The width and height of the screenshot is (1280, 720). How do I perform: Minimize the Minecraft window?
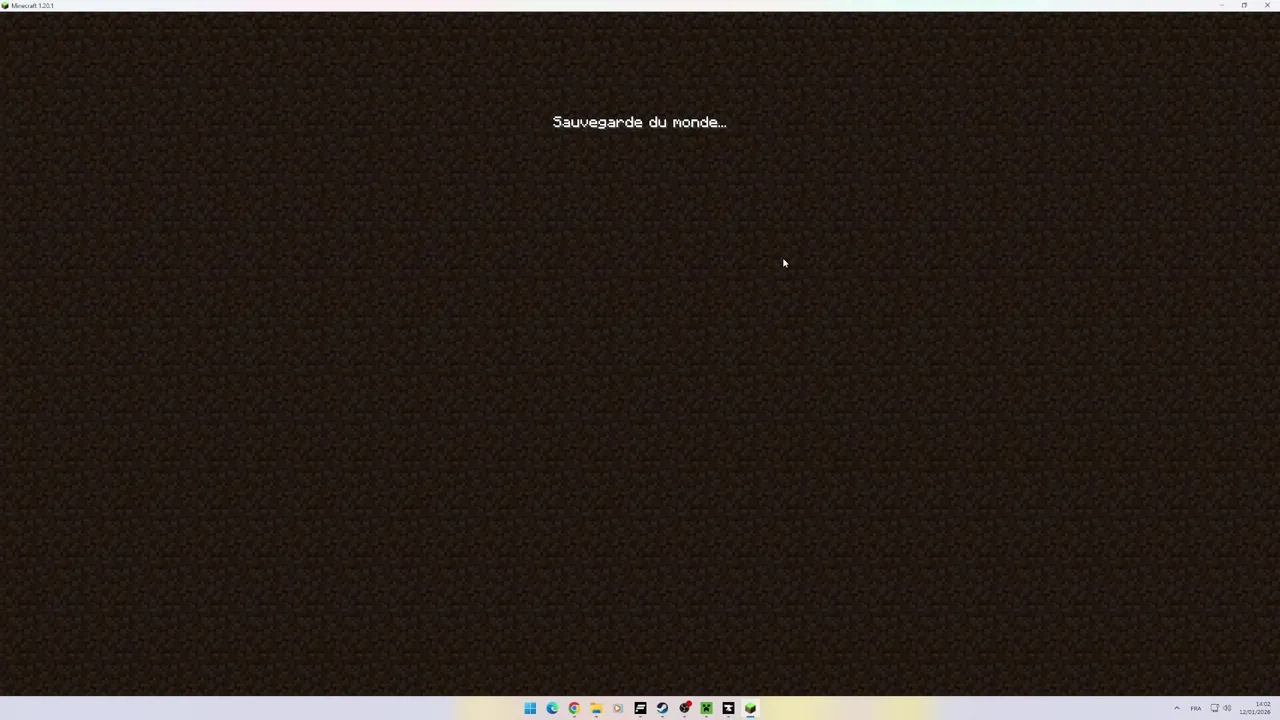[x=1221, y=5]
